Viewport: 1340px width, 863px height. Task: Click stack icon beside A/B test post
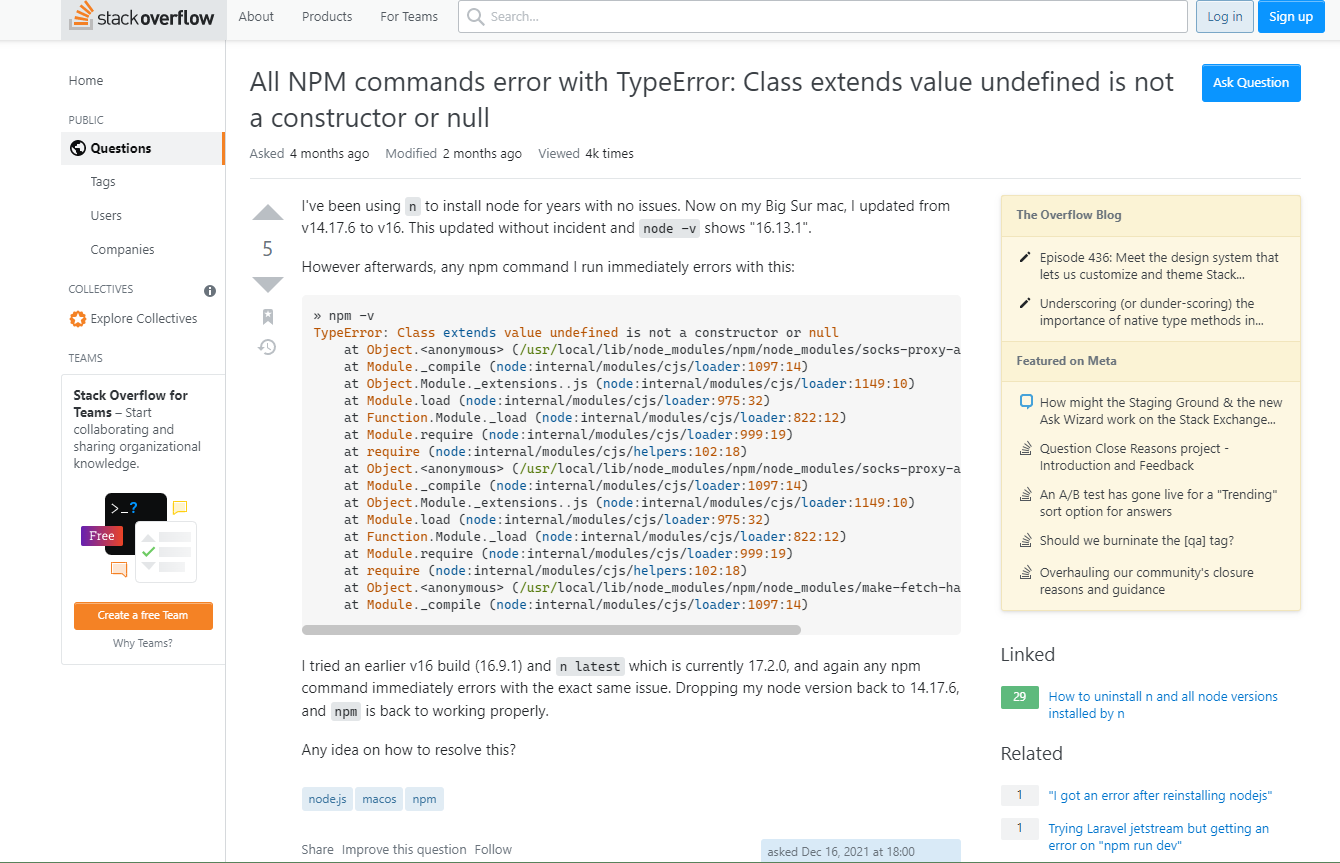click(x=1025, y=495)
